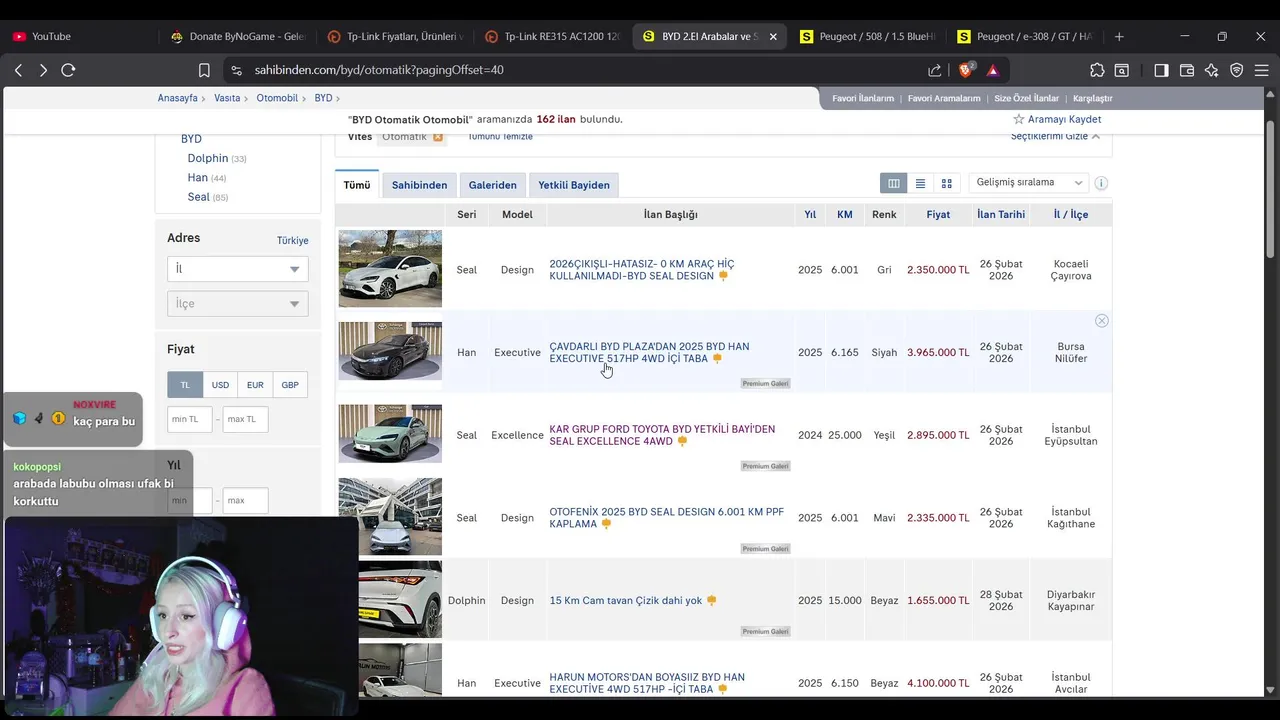1280x720 pixels.
Task: Sort listings by İlan Tarihi column
Action: pyautogui.click(x=1001, y=215)
